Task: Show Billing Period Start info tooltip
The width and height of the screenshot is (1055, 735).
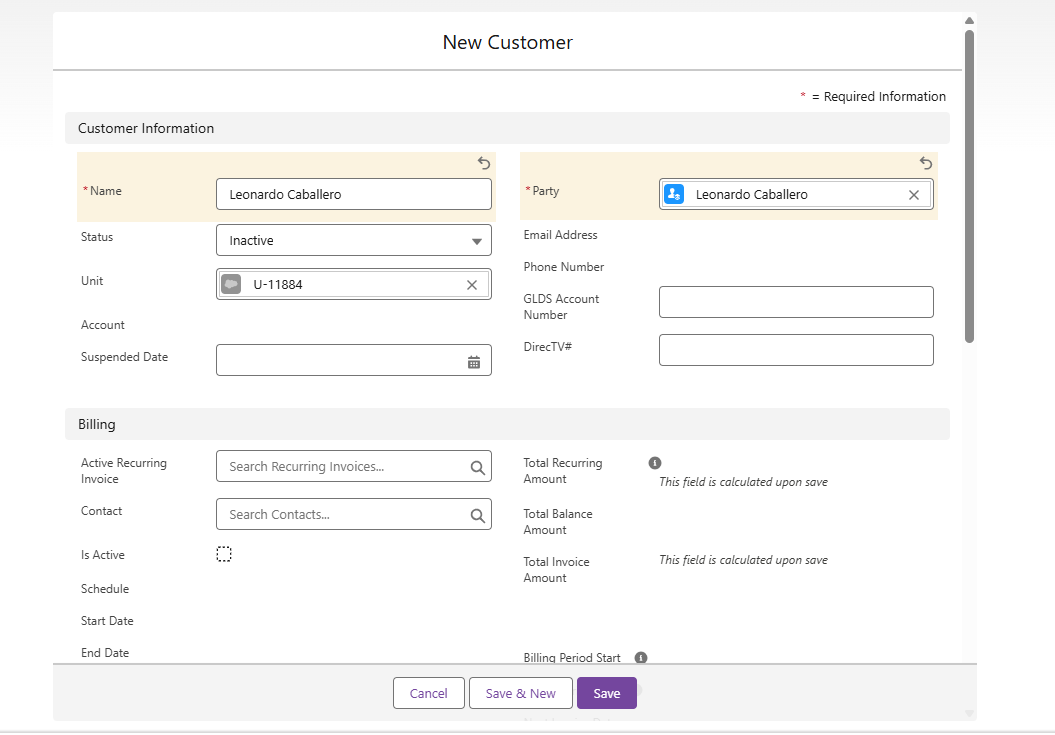Action: coord(641,658)
